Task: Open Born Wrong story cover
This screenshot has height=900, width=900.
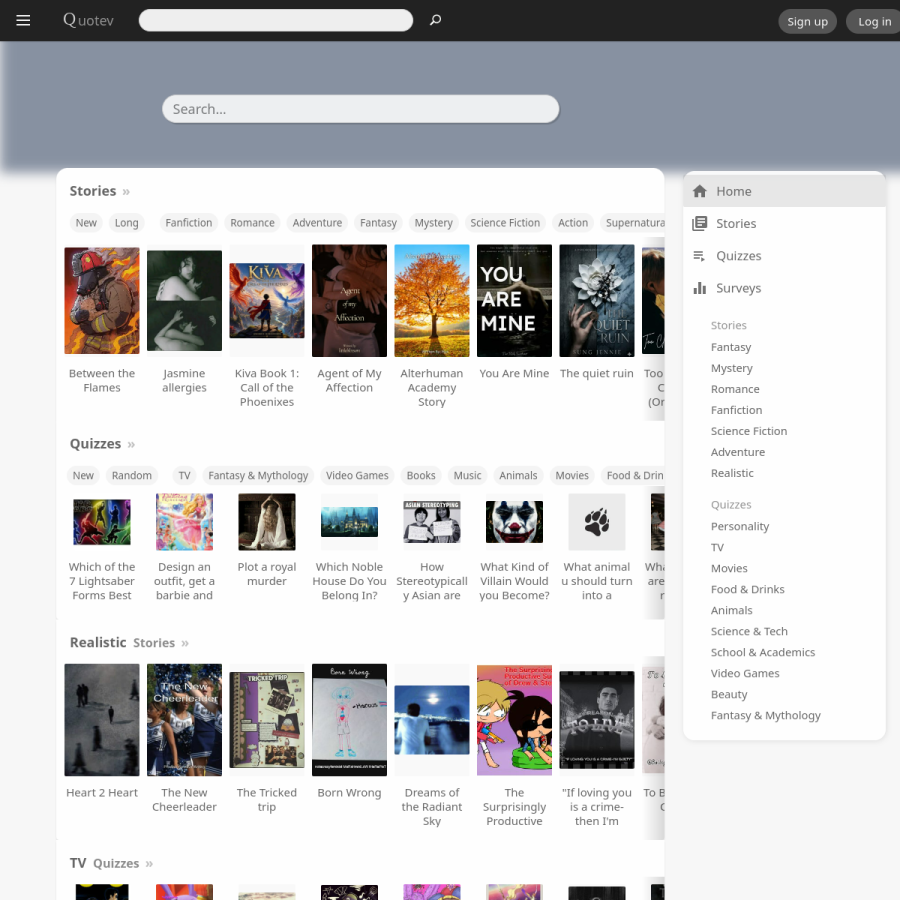Action: pyautogui.click(x=350, y=720)
